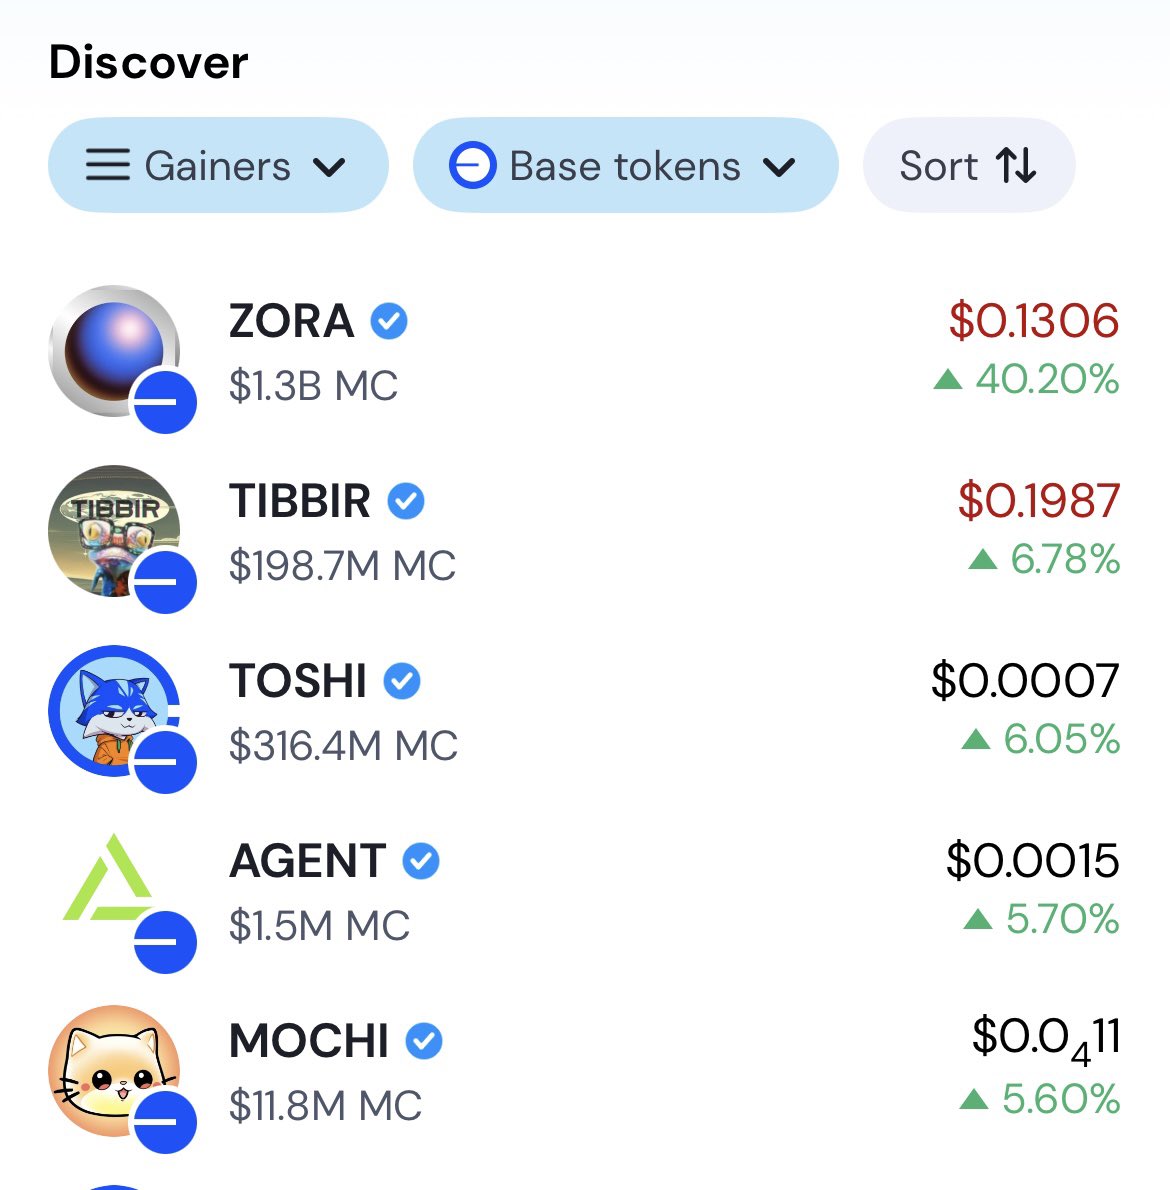
Task: Tap the MOCHI cat token icon
Action: [115, 1070]
